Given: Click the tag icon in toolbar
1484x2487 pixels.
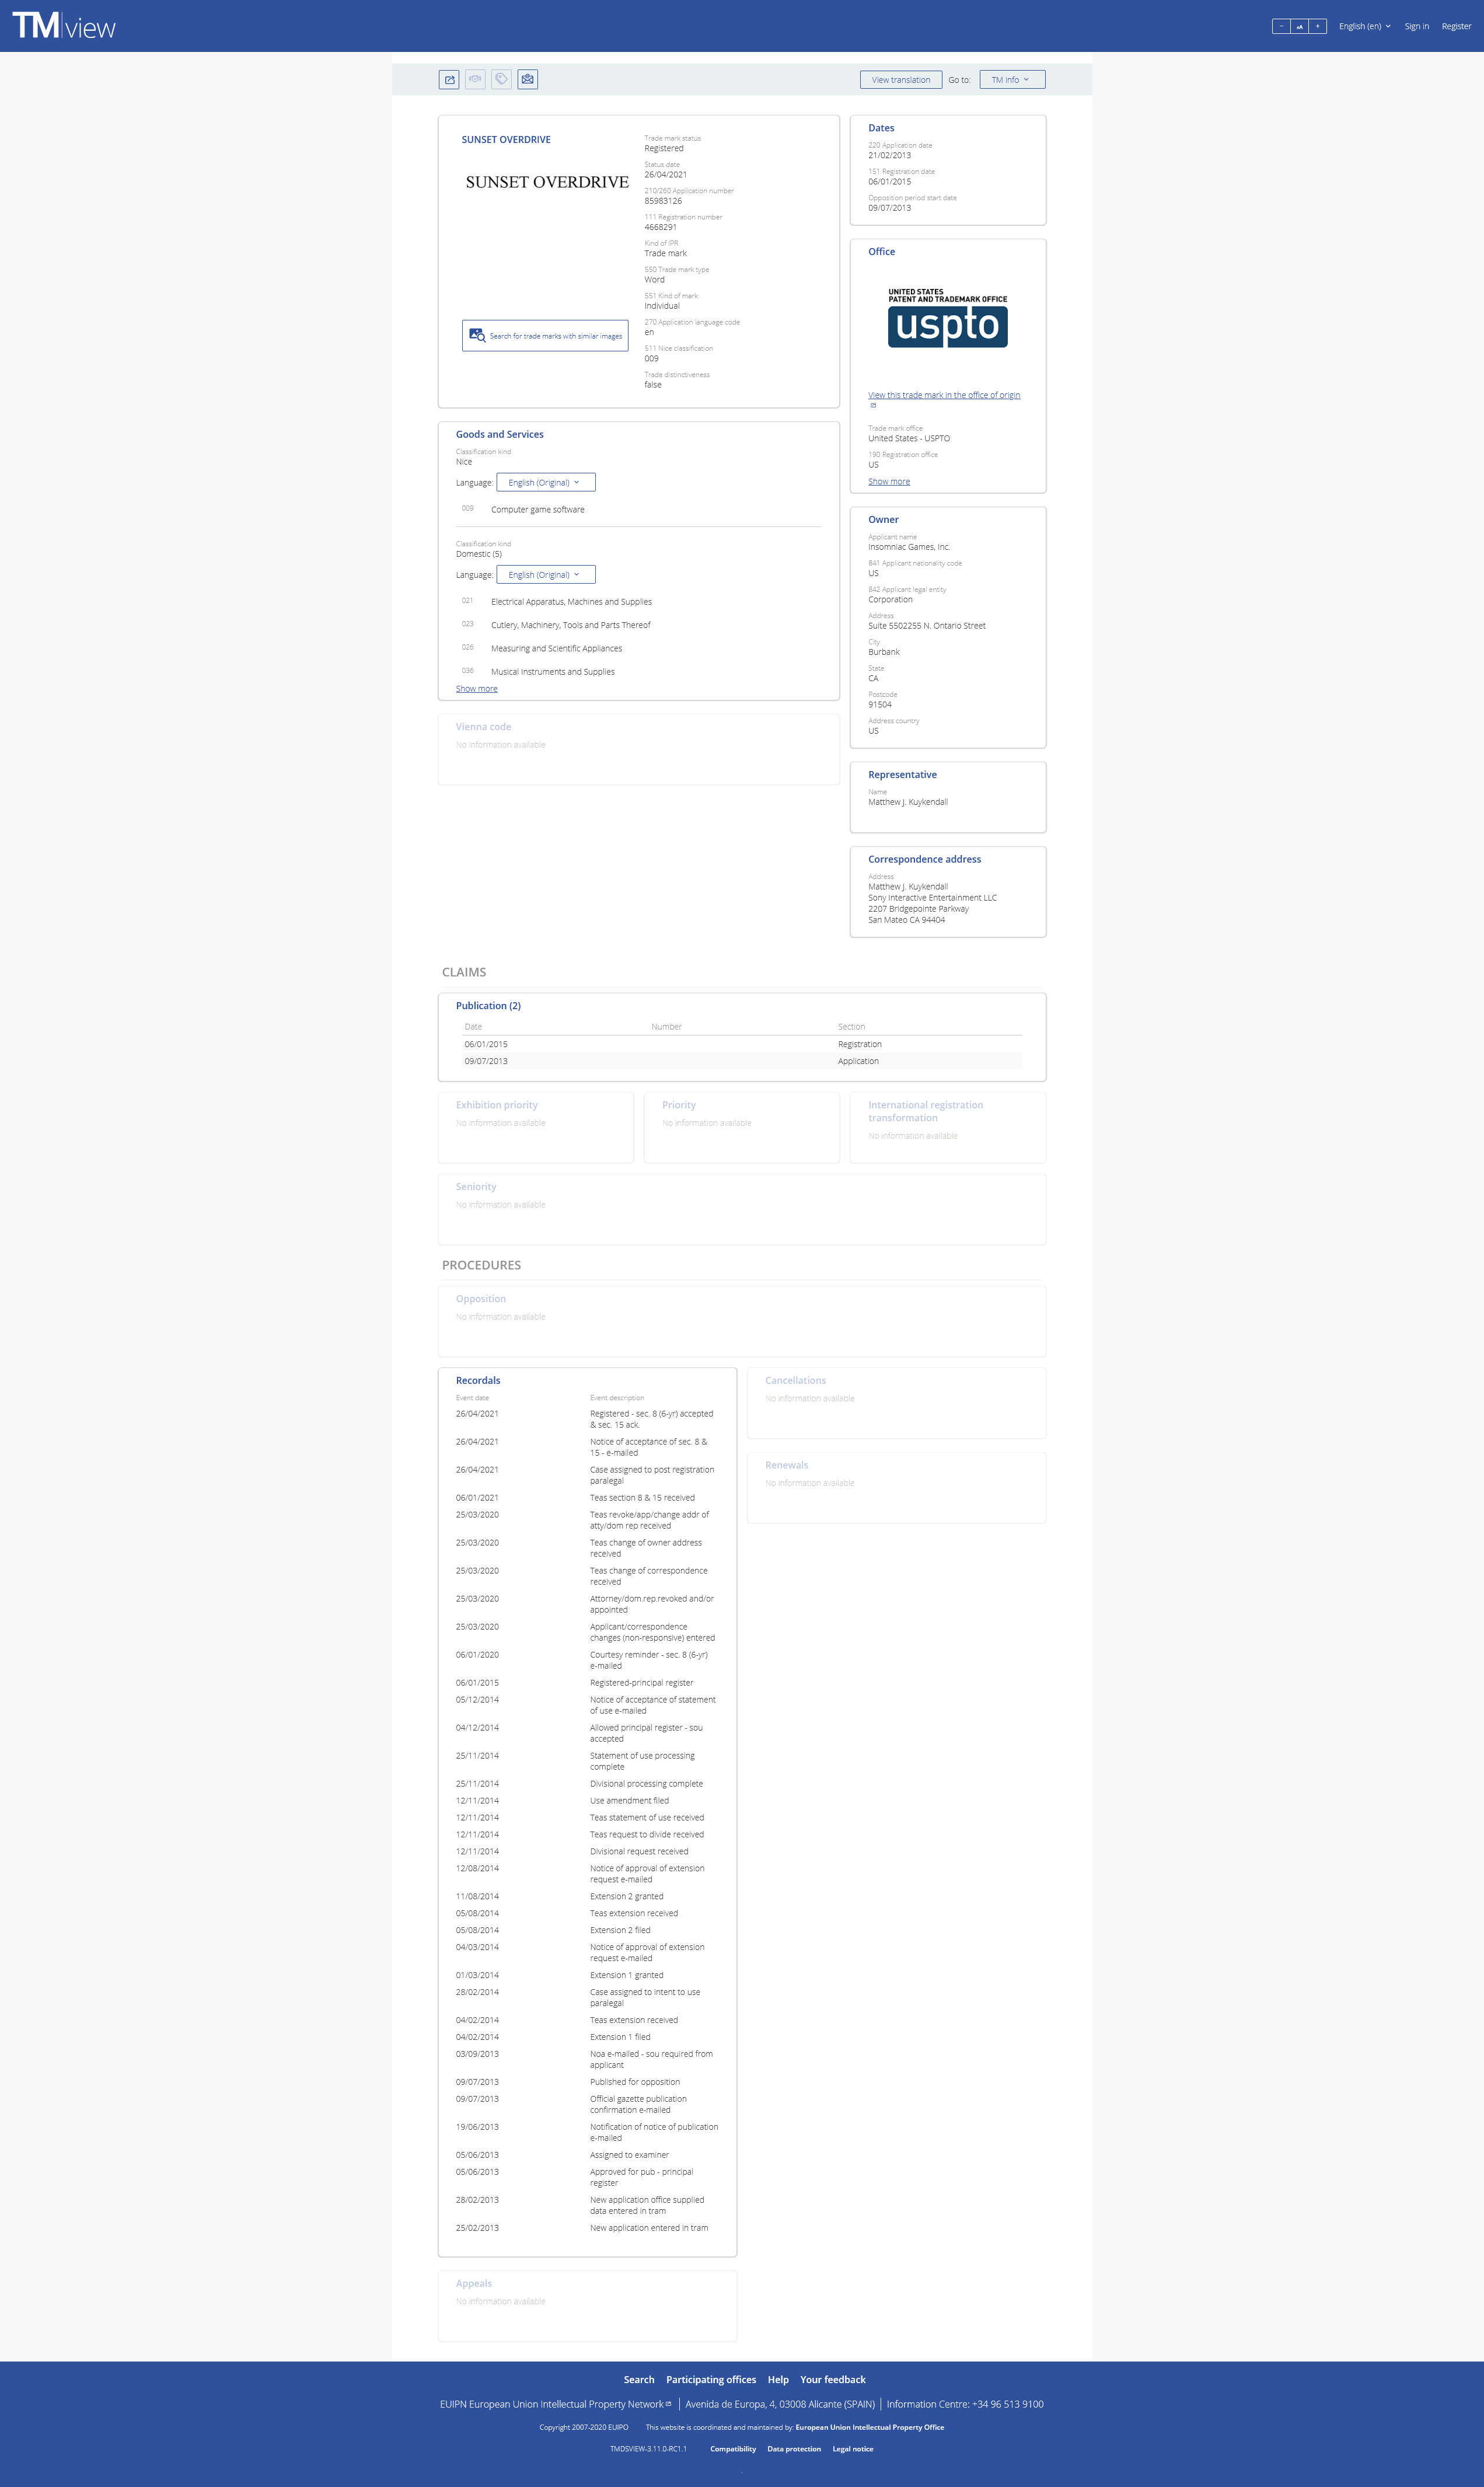Looking at the screenshot, I should click(x=502, y=79).
